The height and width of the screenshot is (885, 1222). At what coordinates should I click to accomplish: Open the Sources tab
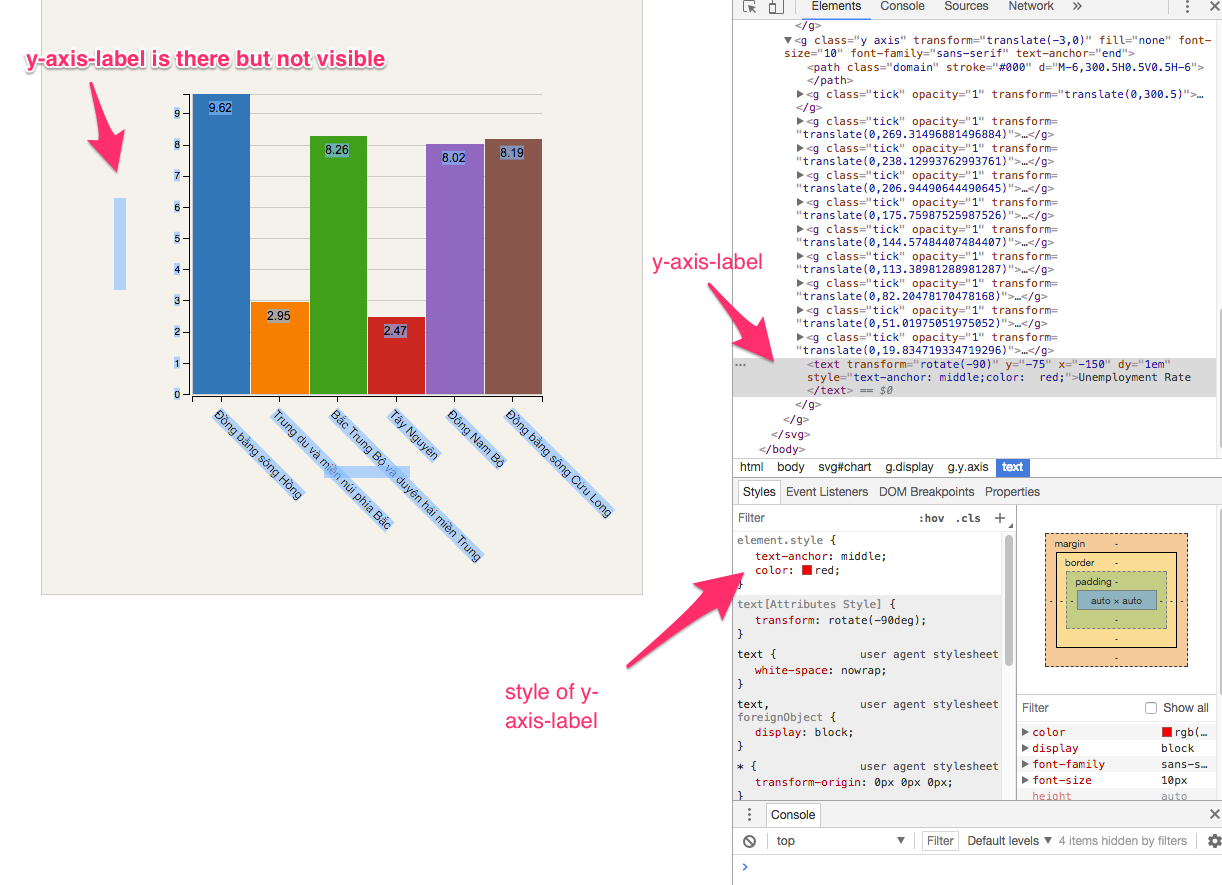point(966,6)
